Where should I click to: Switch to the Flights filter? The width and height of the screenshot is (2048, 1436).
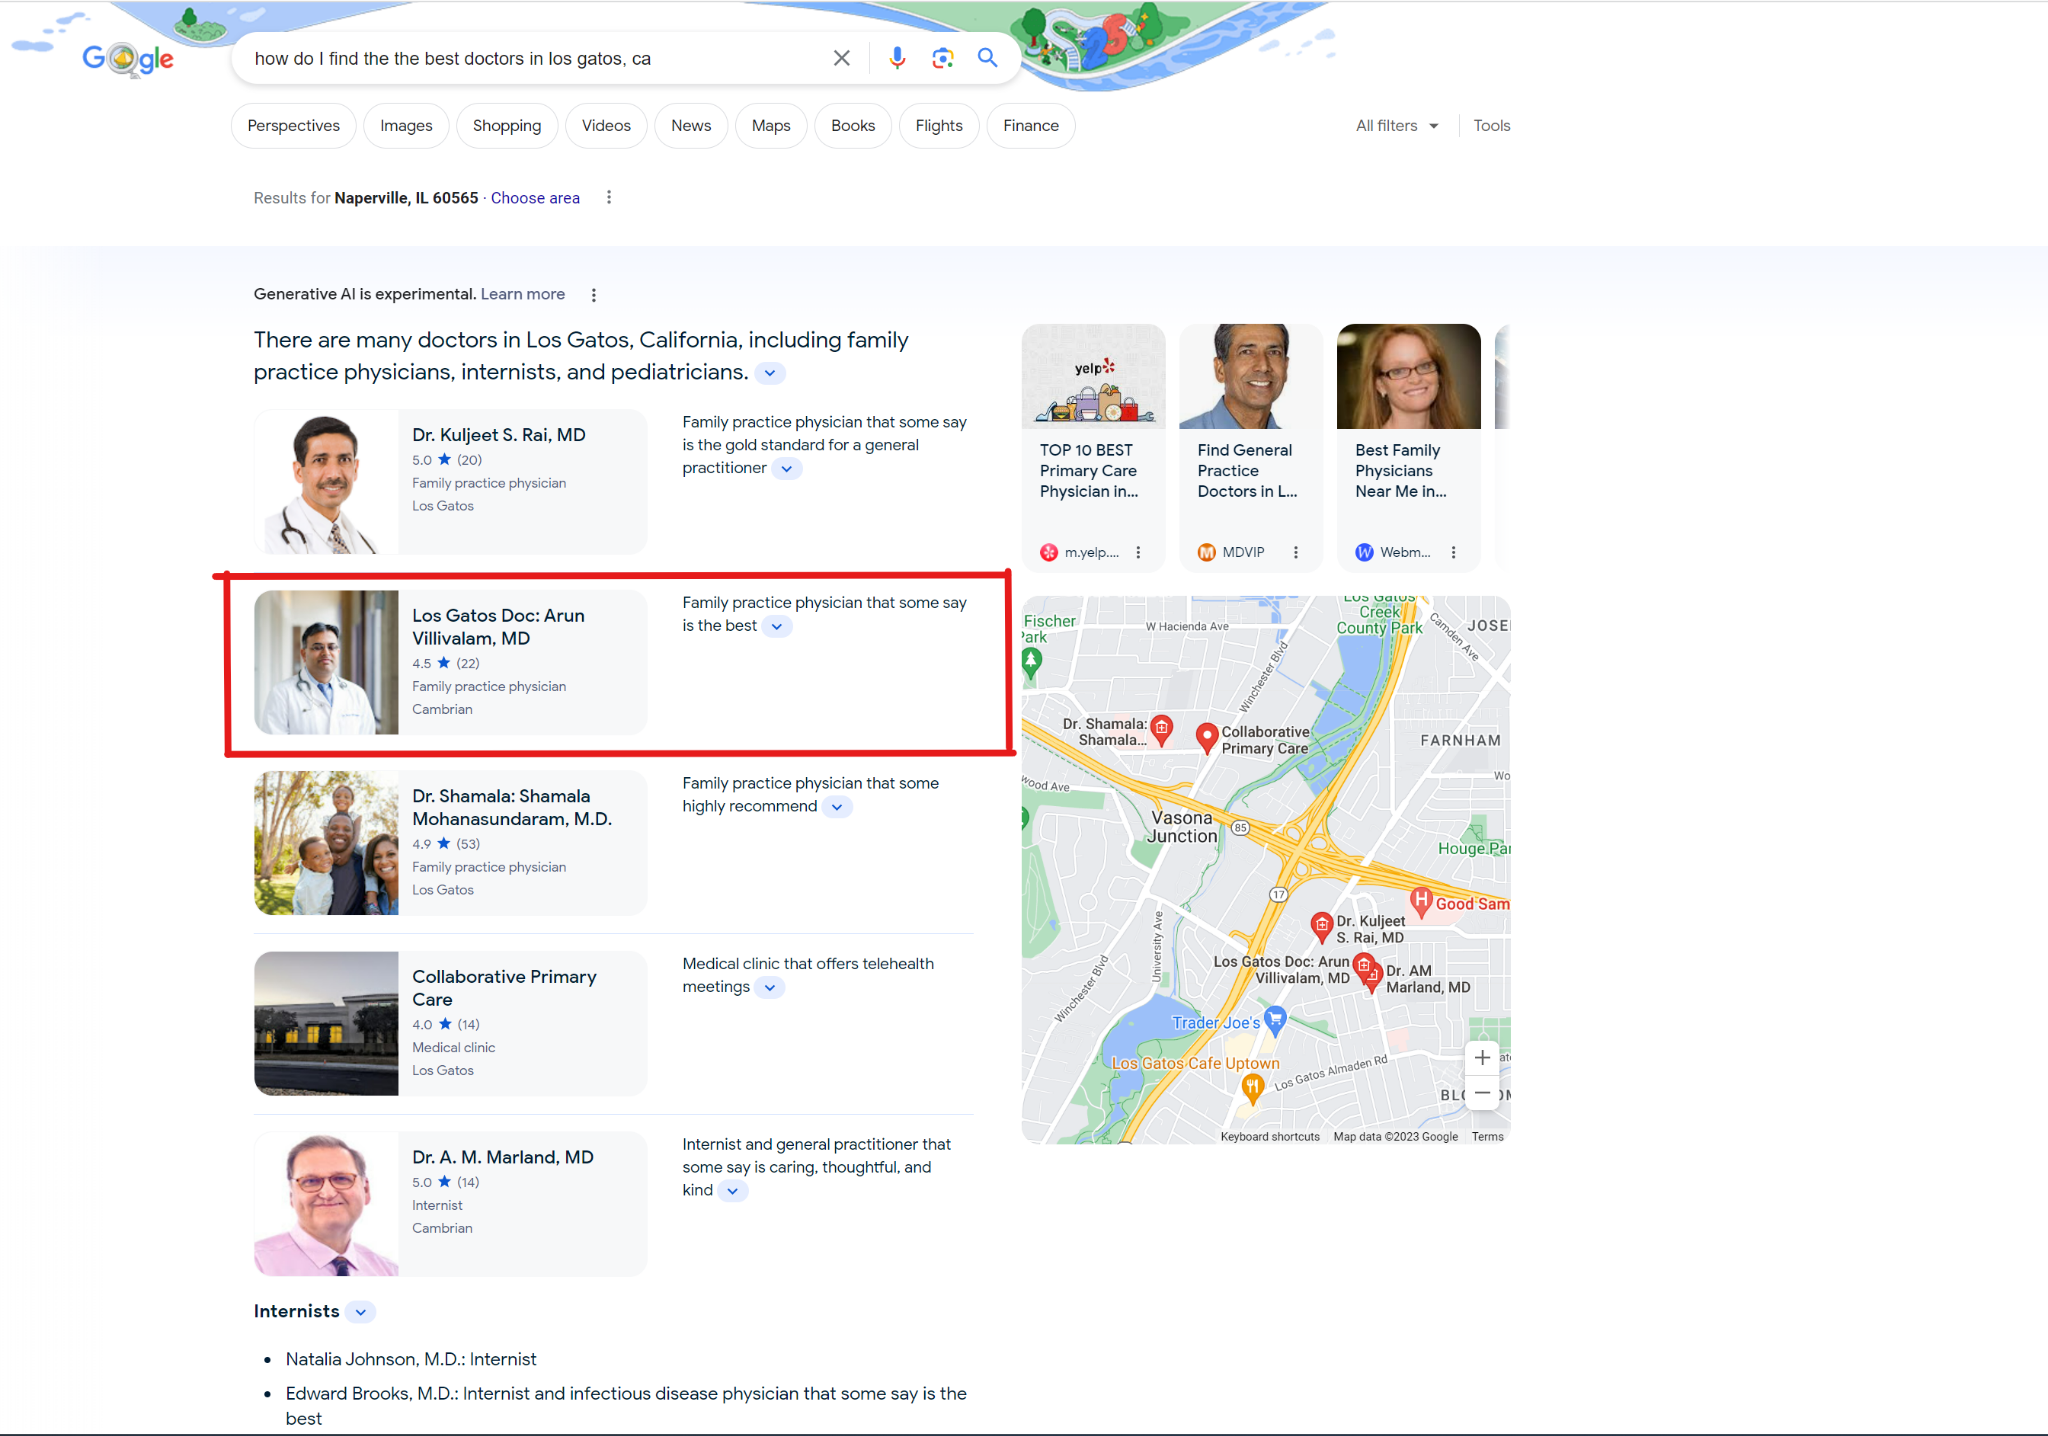pyautogui.click(x=939, y=126)
